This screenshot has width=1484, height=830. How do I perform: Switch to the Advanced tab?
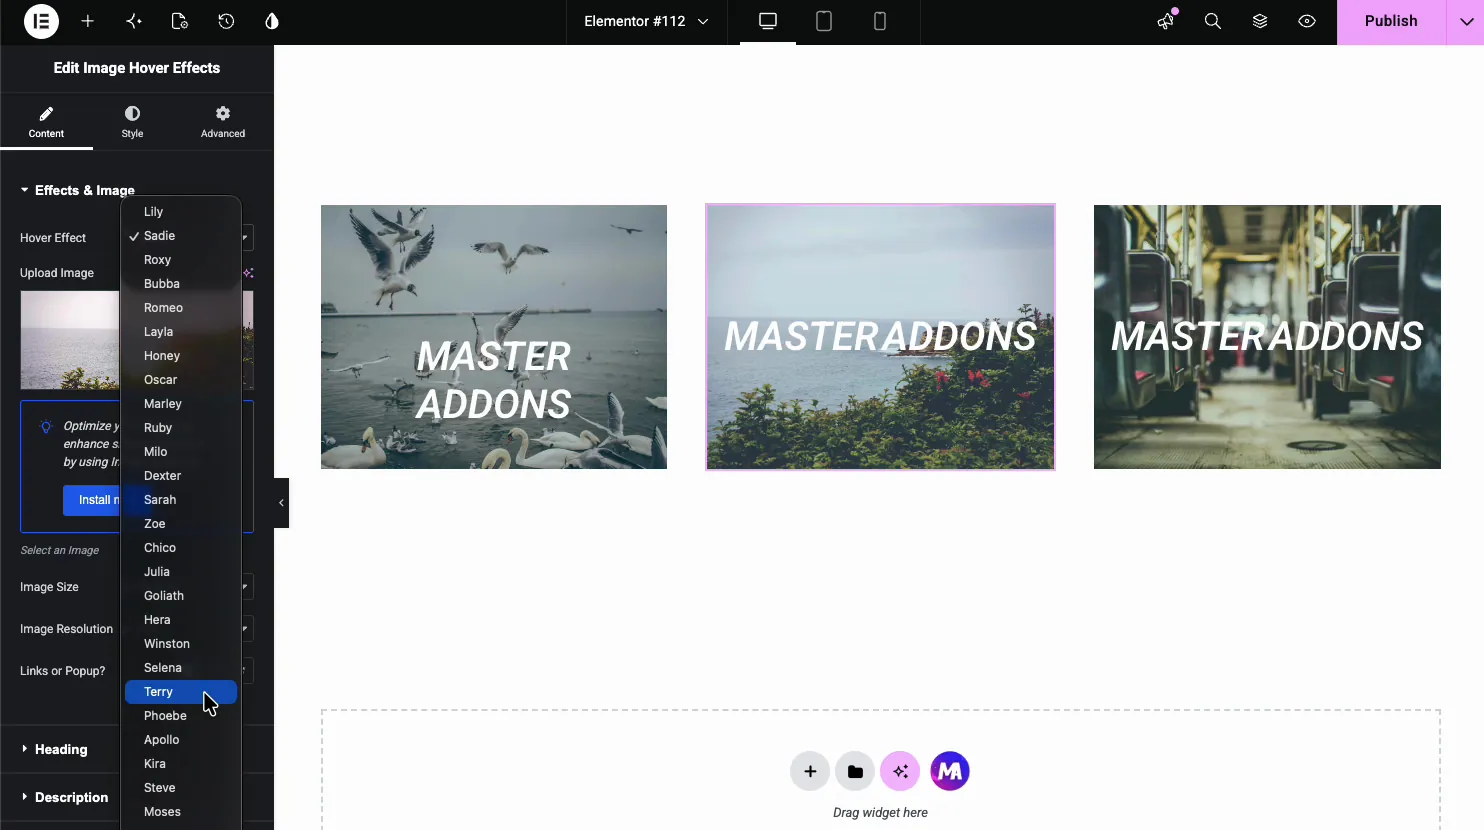(223, 121)
